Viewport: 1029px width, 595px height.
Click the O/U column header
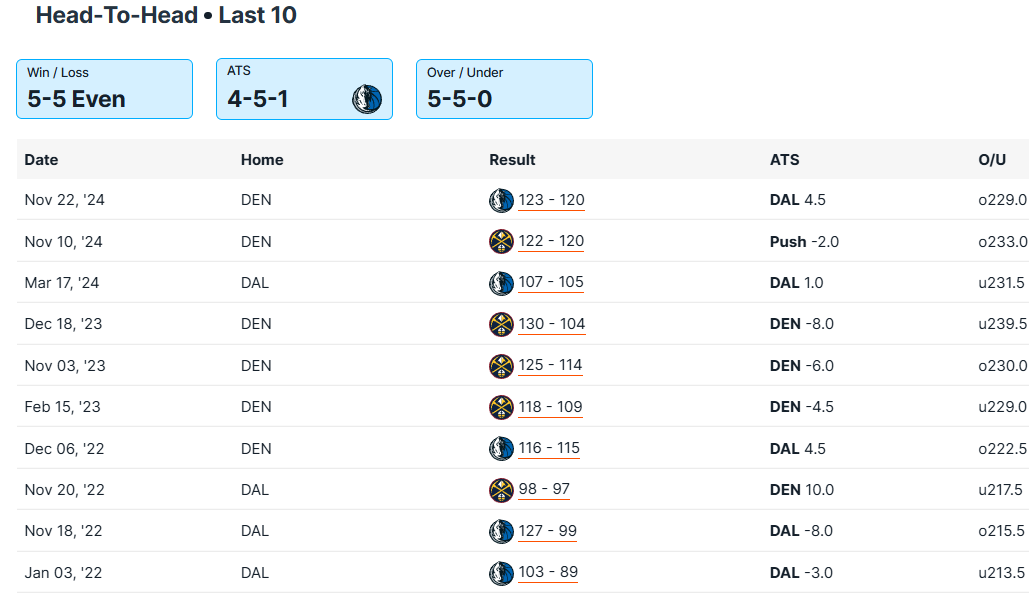pos(992,160)
